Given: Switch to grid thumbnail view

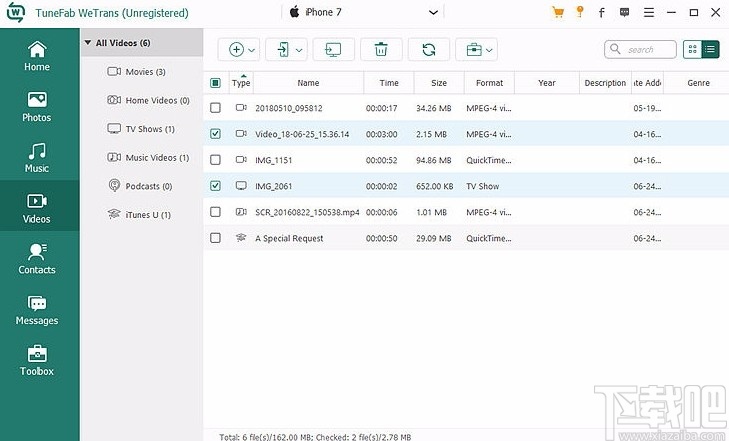Looking at the screenshot, I should (692, 49).
